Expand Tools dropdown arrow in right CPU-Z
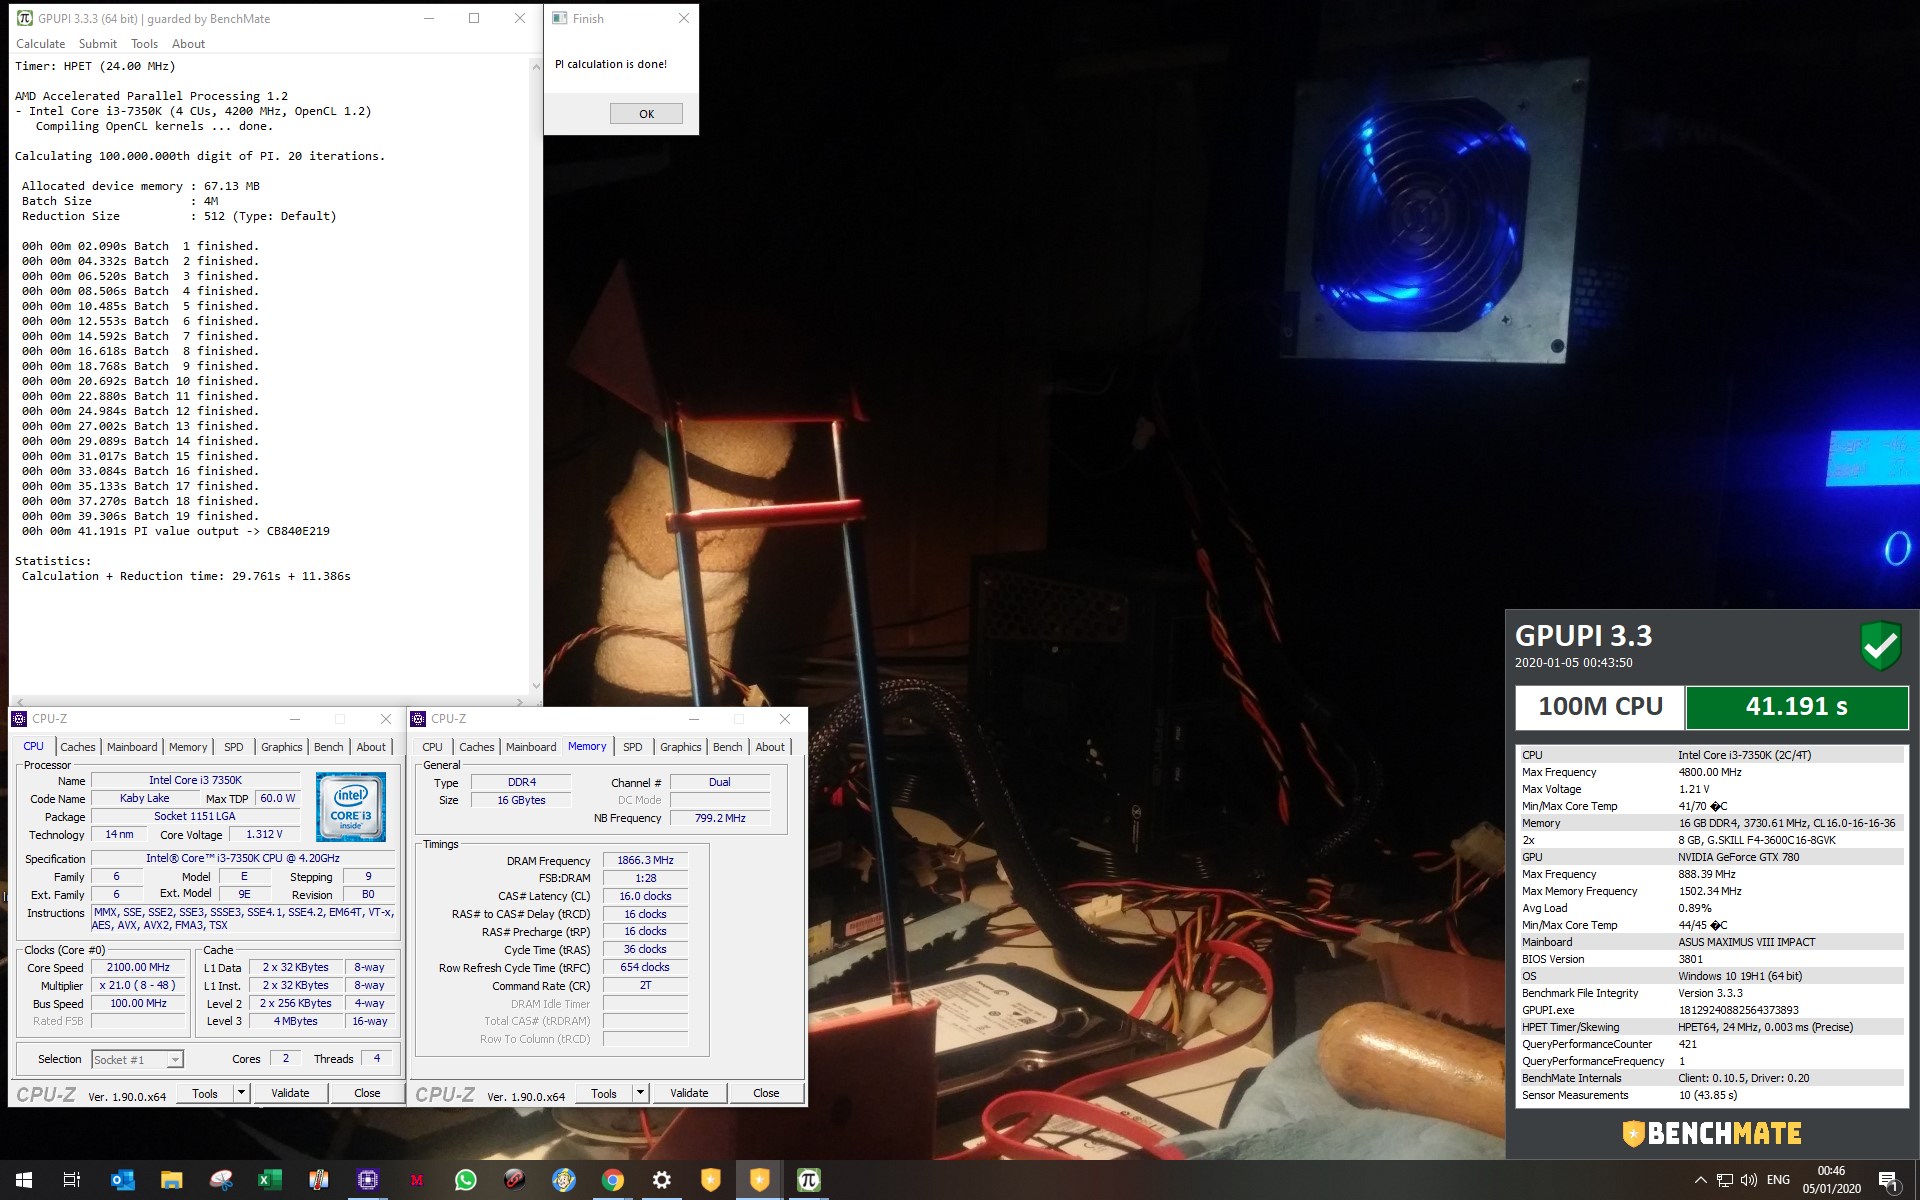1920x1200 pixels. click(x=640, y=1093)
